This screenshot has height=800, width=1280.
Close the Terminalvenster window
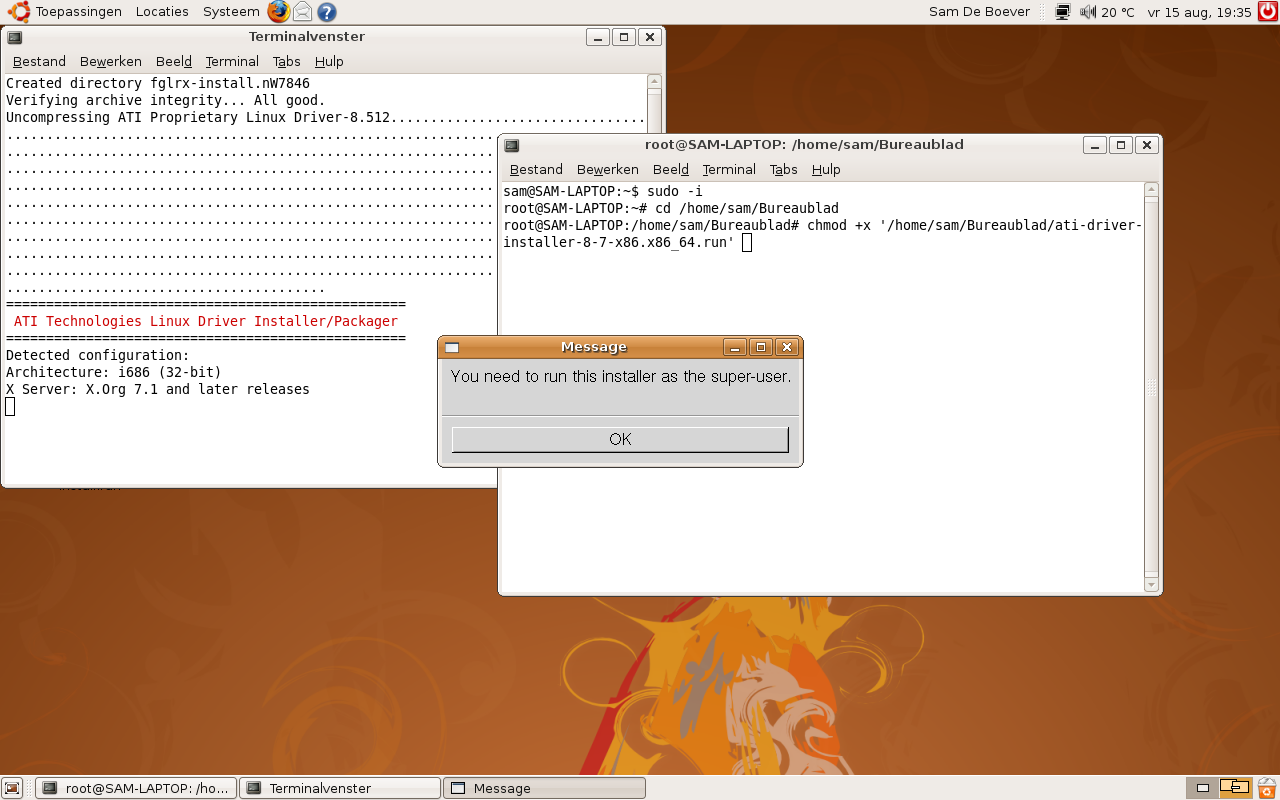tap(650, 37)
